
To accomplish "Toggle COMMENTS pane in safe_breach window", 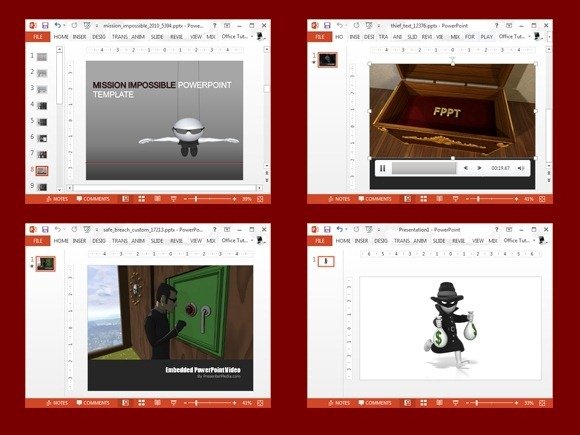I will (x=93, y=403).
